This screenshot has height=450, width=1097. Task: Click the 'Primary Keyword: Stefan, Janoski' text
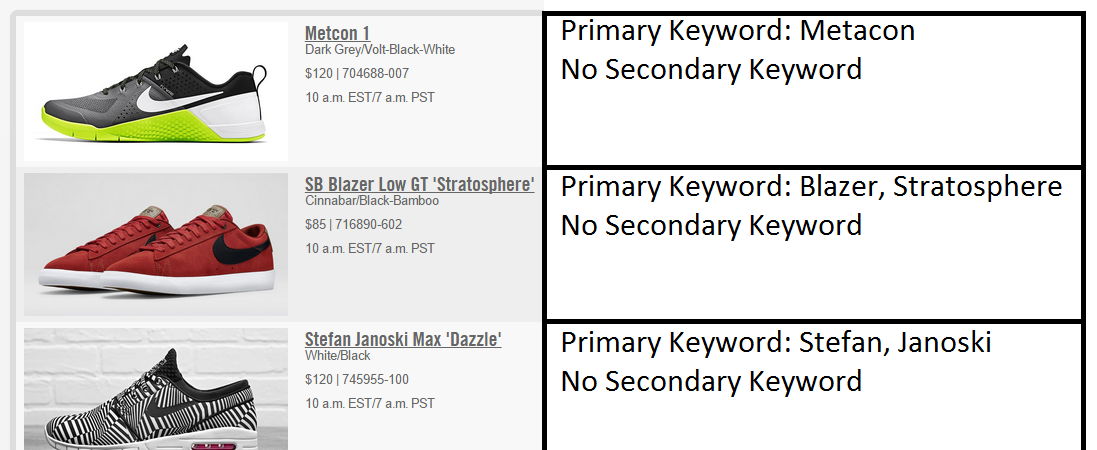775,343
